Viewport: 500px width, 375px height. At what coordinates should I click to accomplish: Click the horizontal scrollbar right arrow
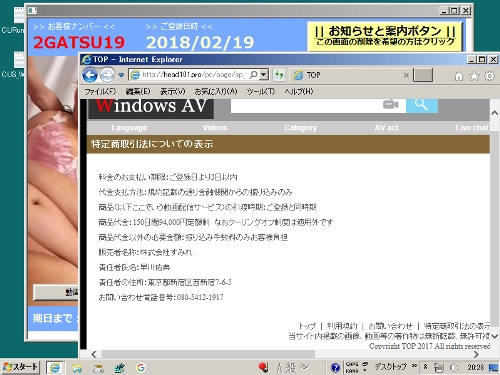click(476, 354)
